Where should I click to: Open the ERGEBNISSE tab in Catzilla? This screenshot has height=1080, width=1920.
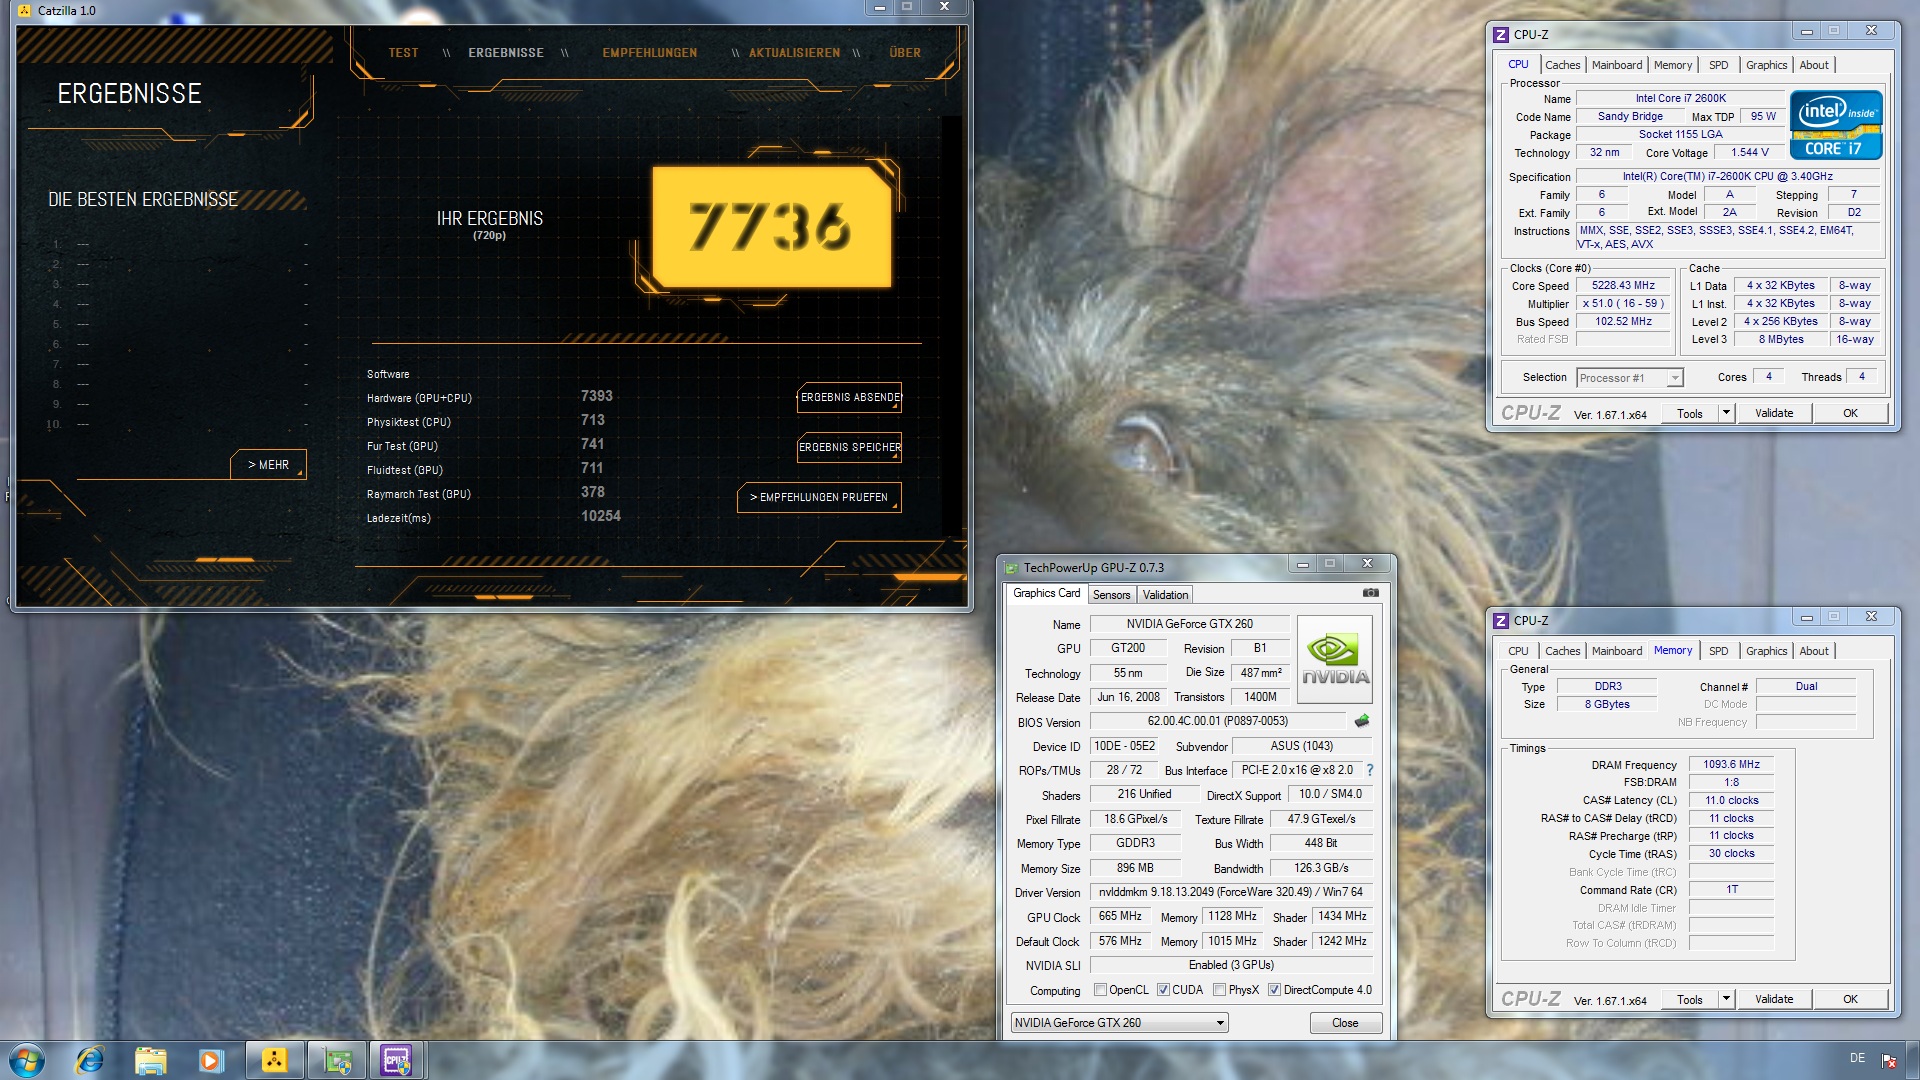(506, 53)
